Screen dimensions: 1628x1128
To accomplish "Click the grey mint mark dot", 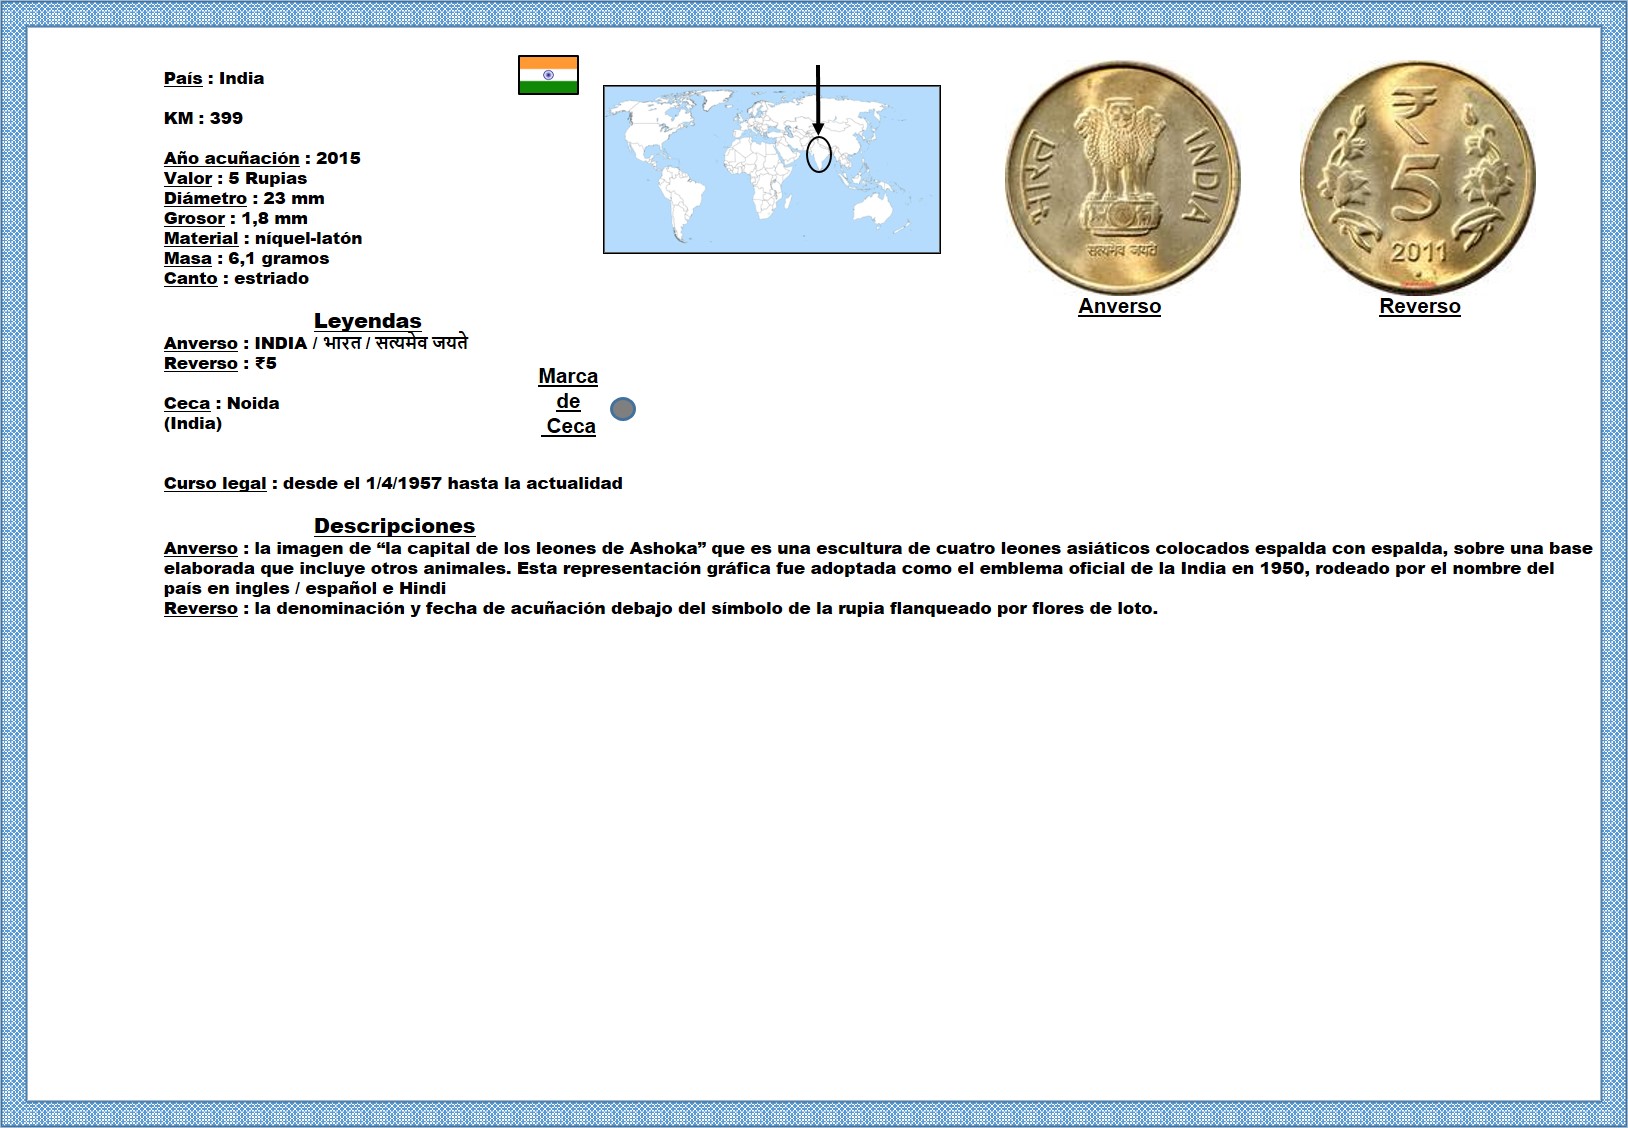I will 623,409.
